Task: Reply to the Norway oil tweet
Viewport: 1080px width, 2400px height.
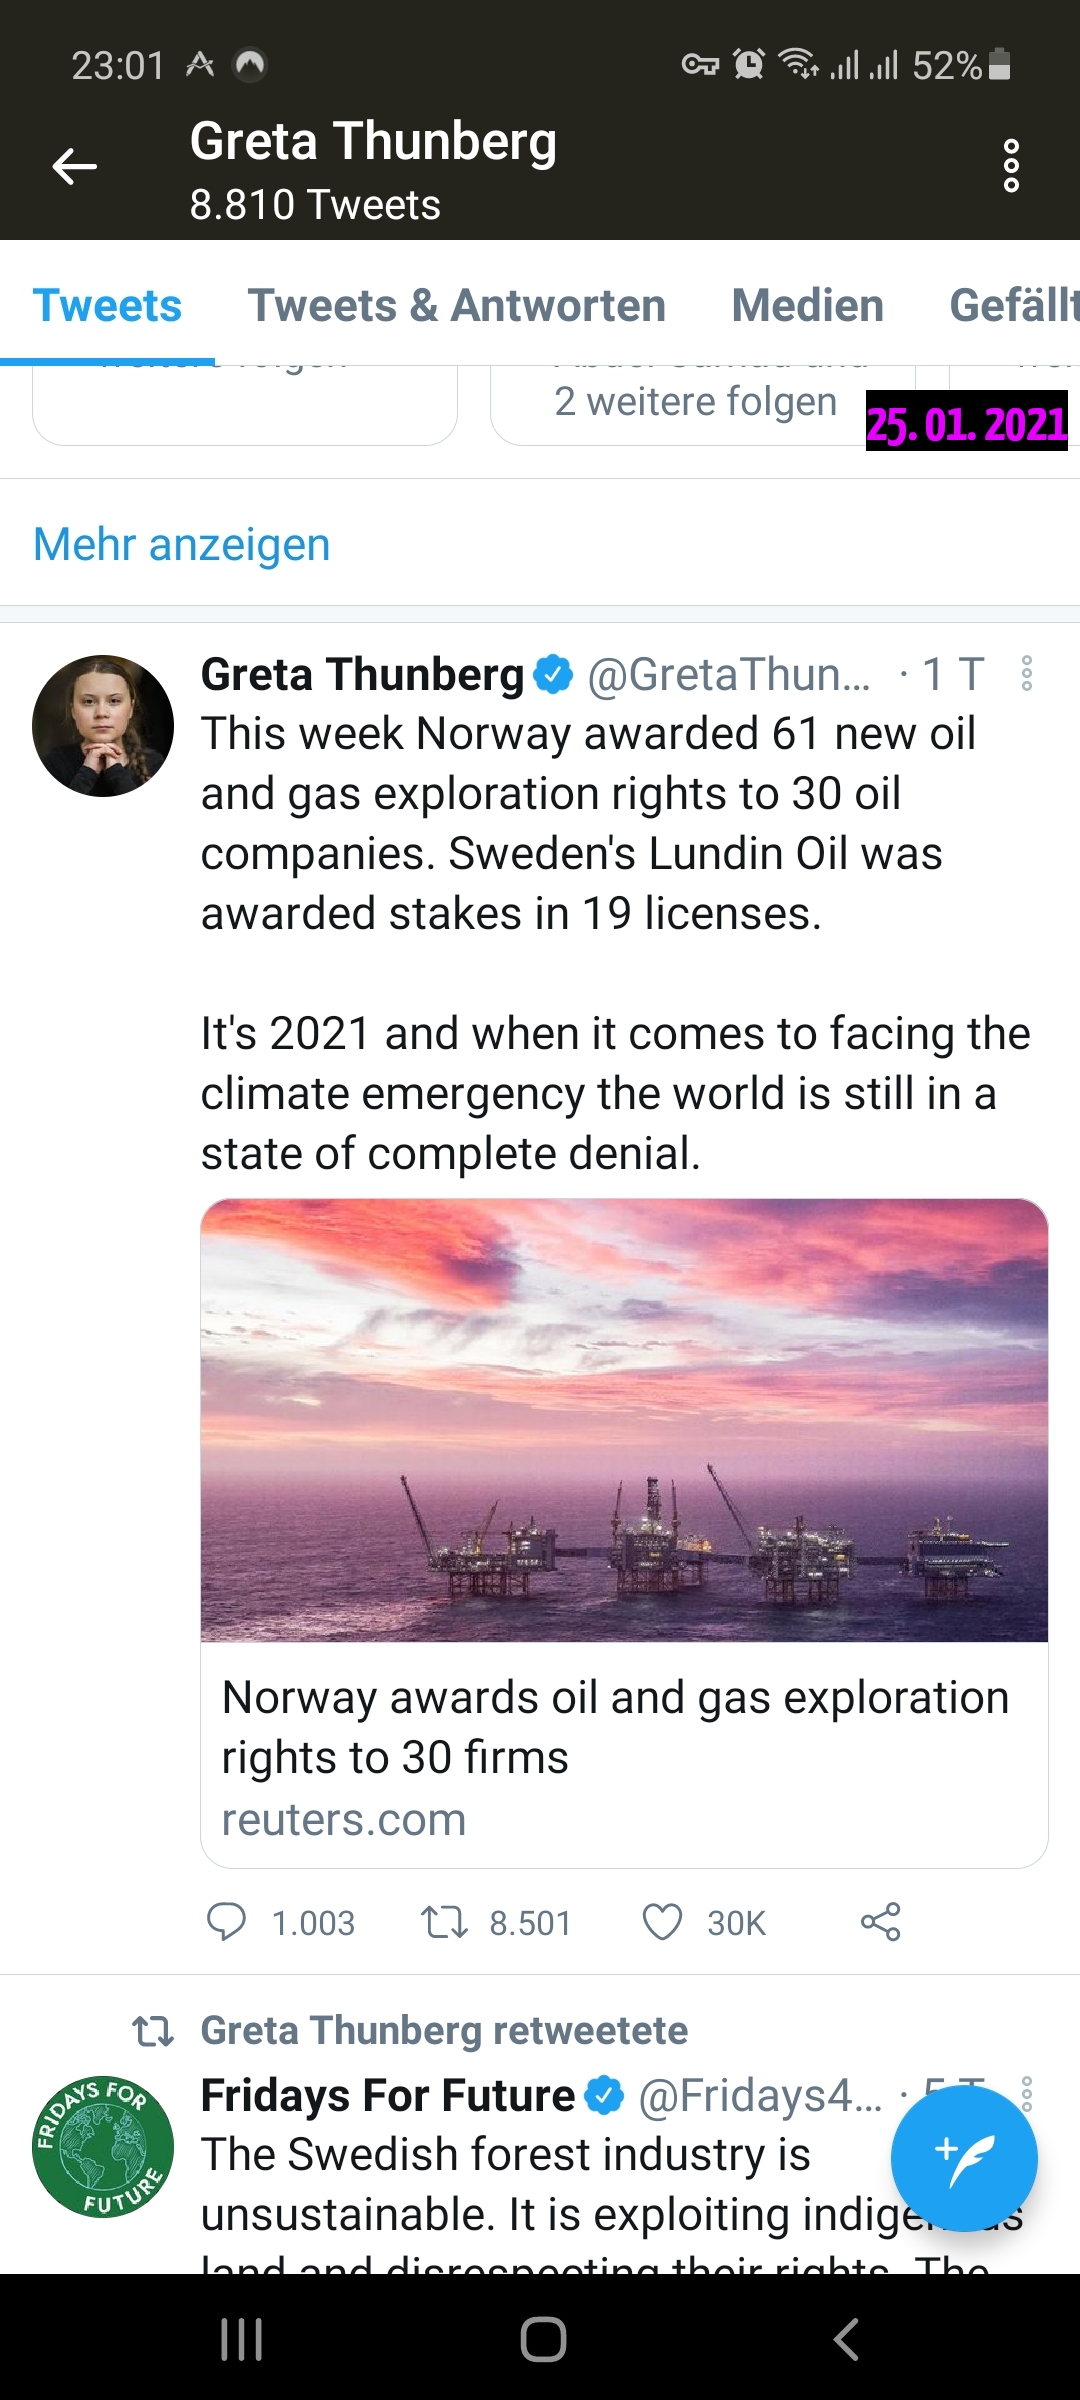Action: click(x=226, y=1922)
